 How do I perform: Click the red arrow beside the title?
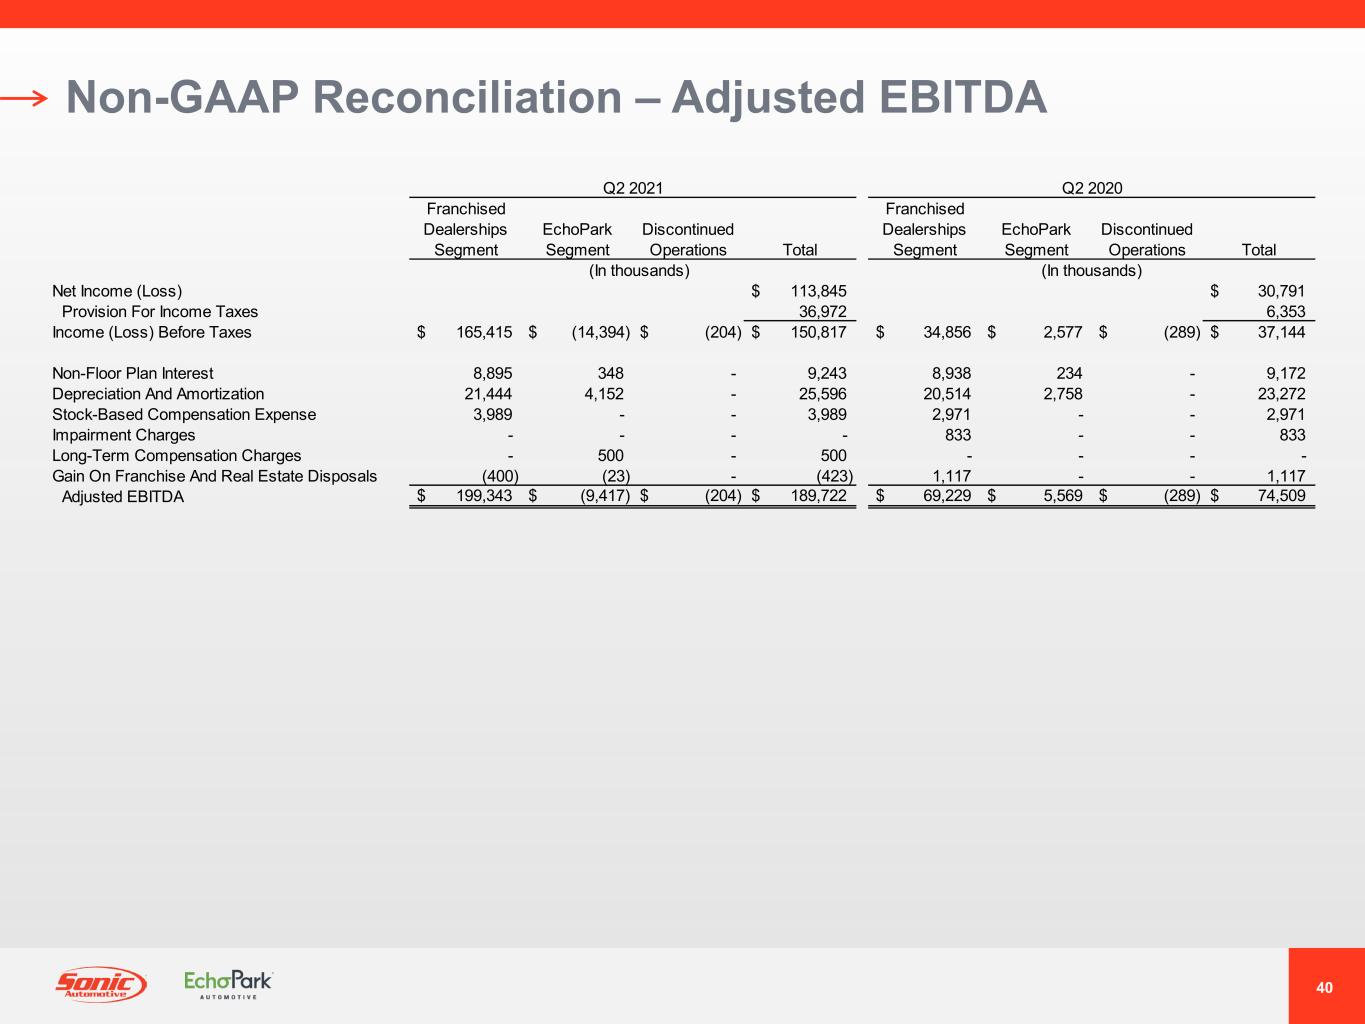(24, 98)
